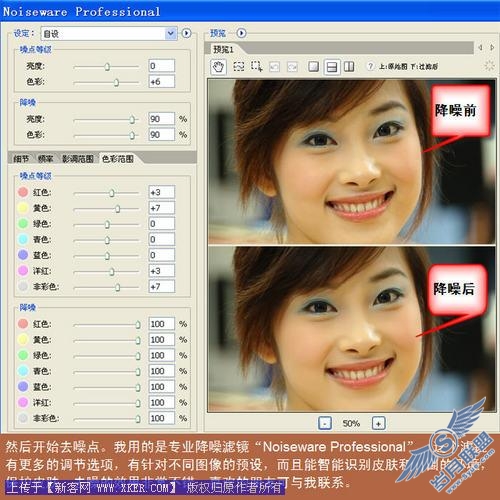Screen dimensions: 500x500
Task: Click the 洋红 noise reduction field showing 100
Action: 161,402
